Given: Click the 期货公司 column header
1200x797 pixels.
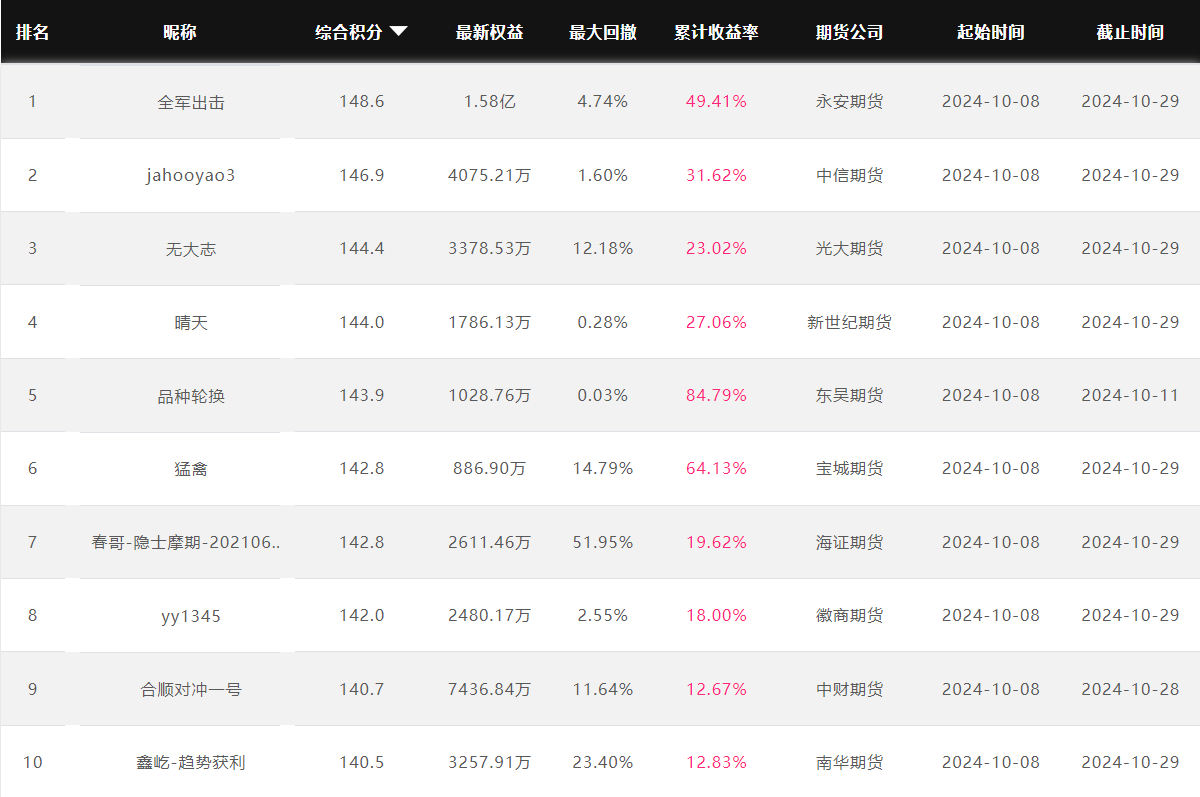Looking at the screenshot, I should point(850,32).
